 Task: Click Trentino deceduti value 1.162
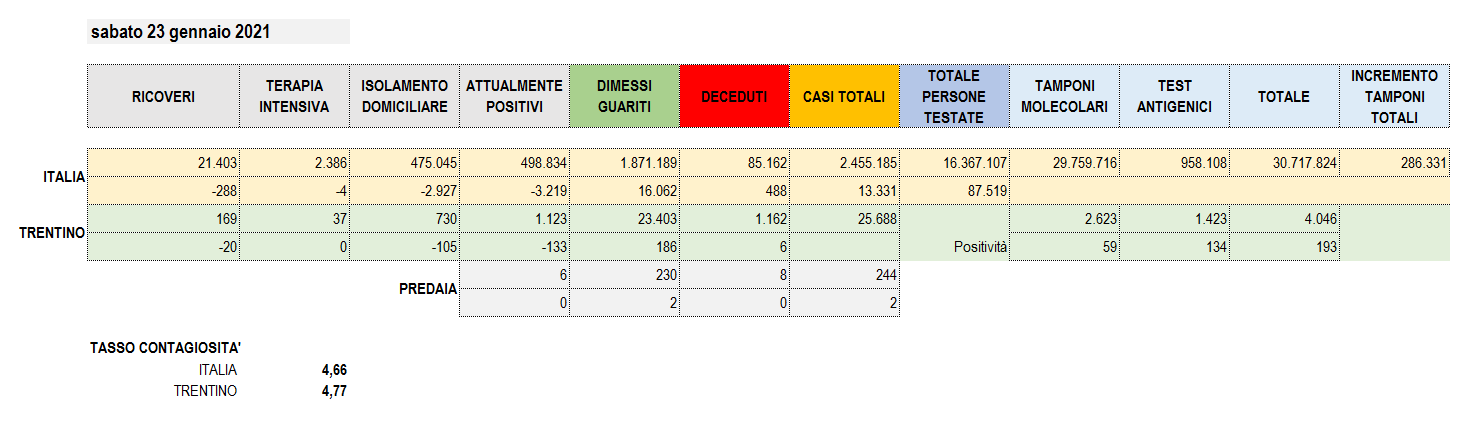[734, 218]
